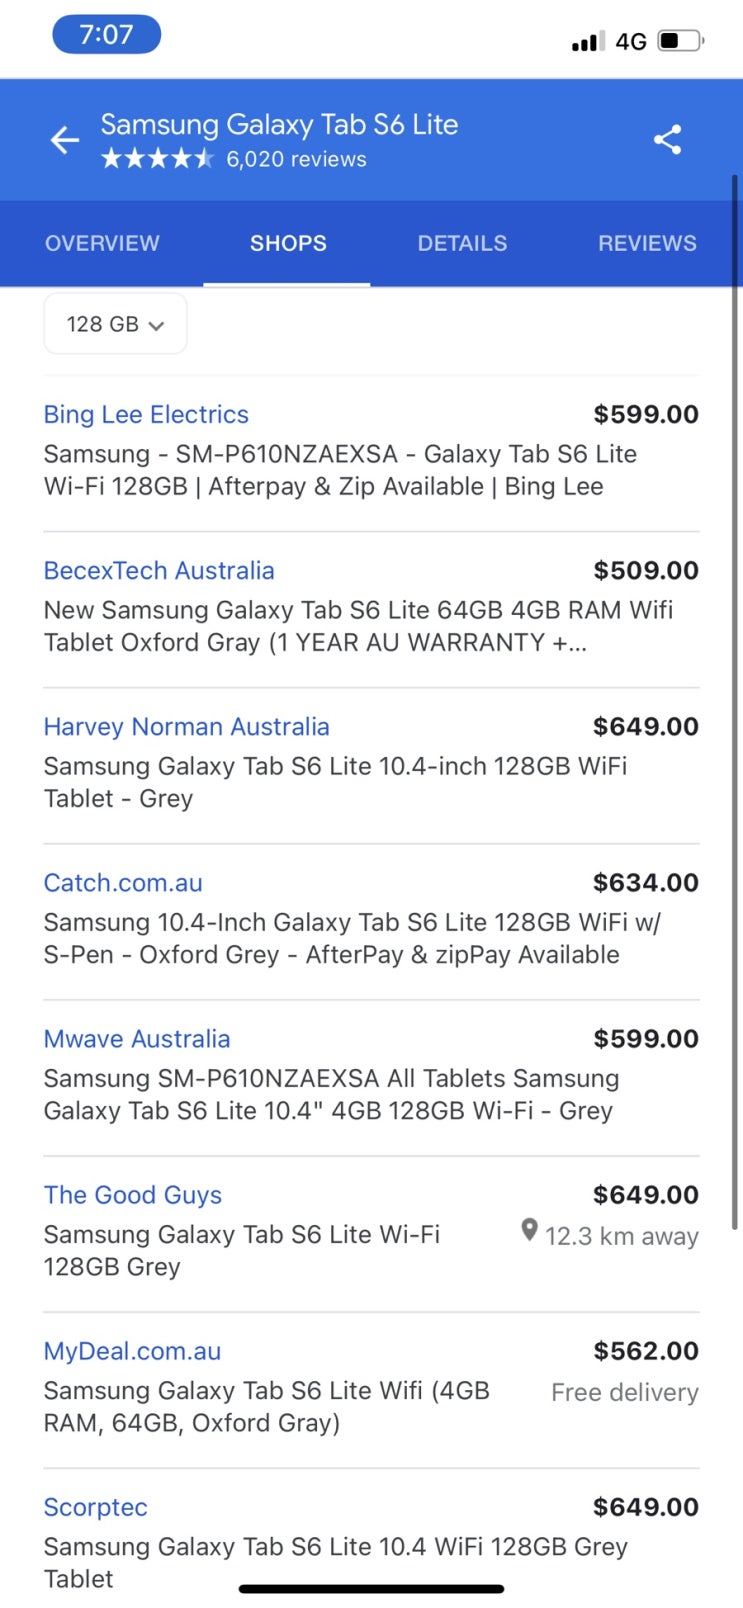Open the Catch.com.au shop link
This screenshot has height=1608, width=743.
[123, 882]
